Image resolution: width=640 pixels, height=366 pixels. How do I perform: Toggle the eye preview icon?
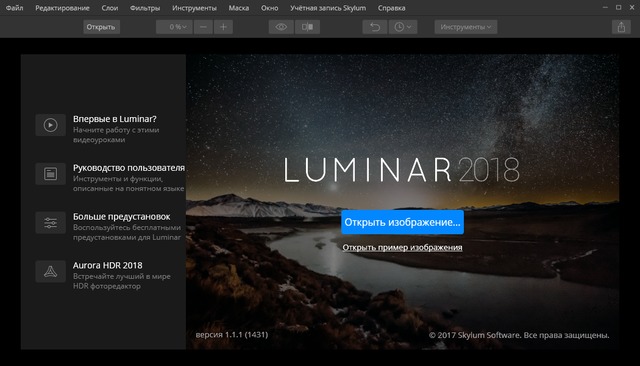(281, 27)
